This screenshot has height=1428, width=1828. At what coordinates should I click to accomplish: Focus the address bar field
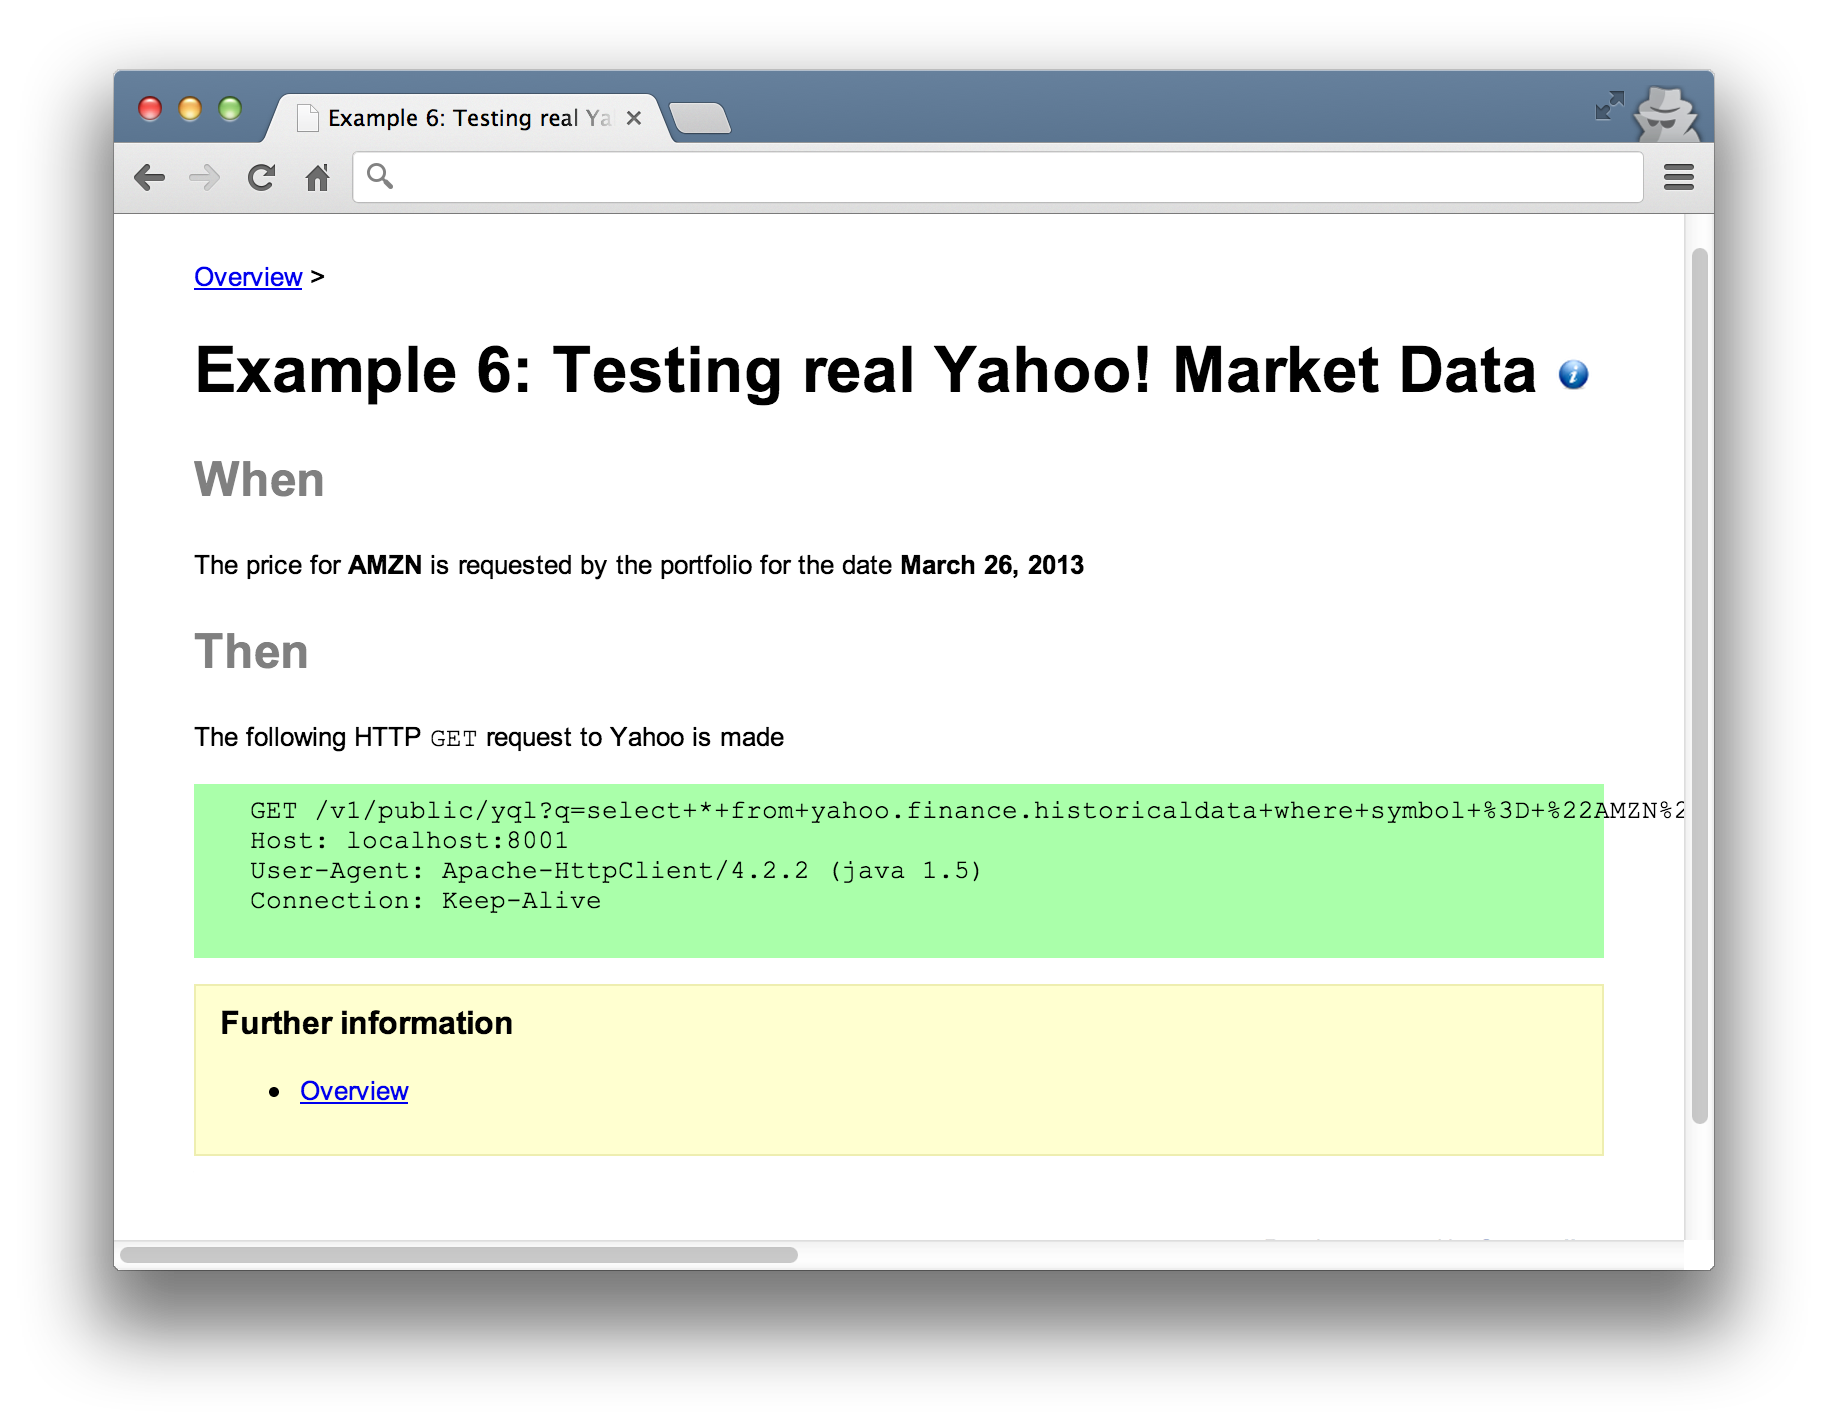click(x=1000, y=178)
